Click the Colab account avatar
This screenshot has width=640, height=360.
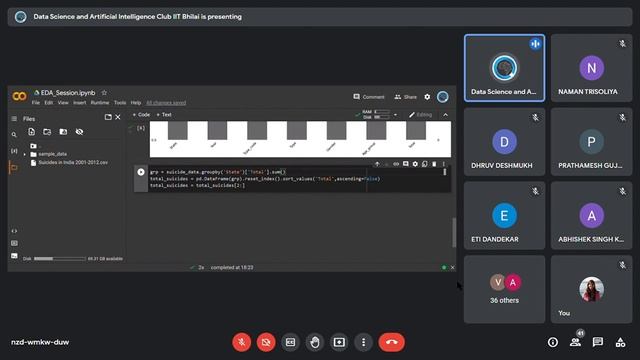pyautogui.click(x=442, y=97)
